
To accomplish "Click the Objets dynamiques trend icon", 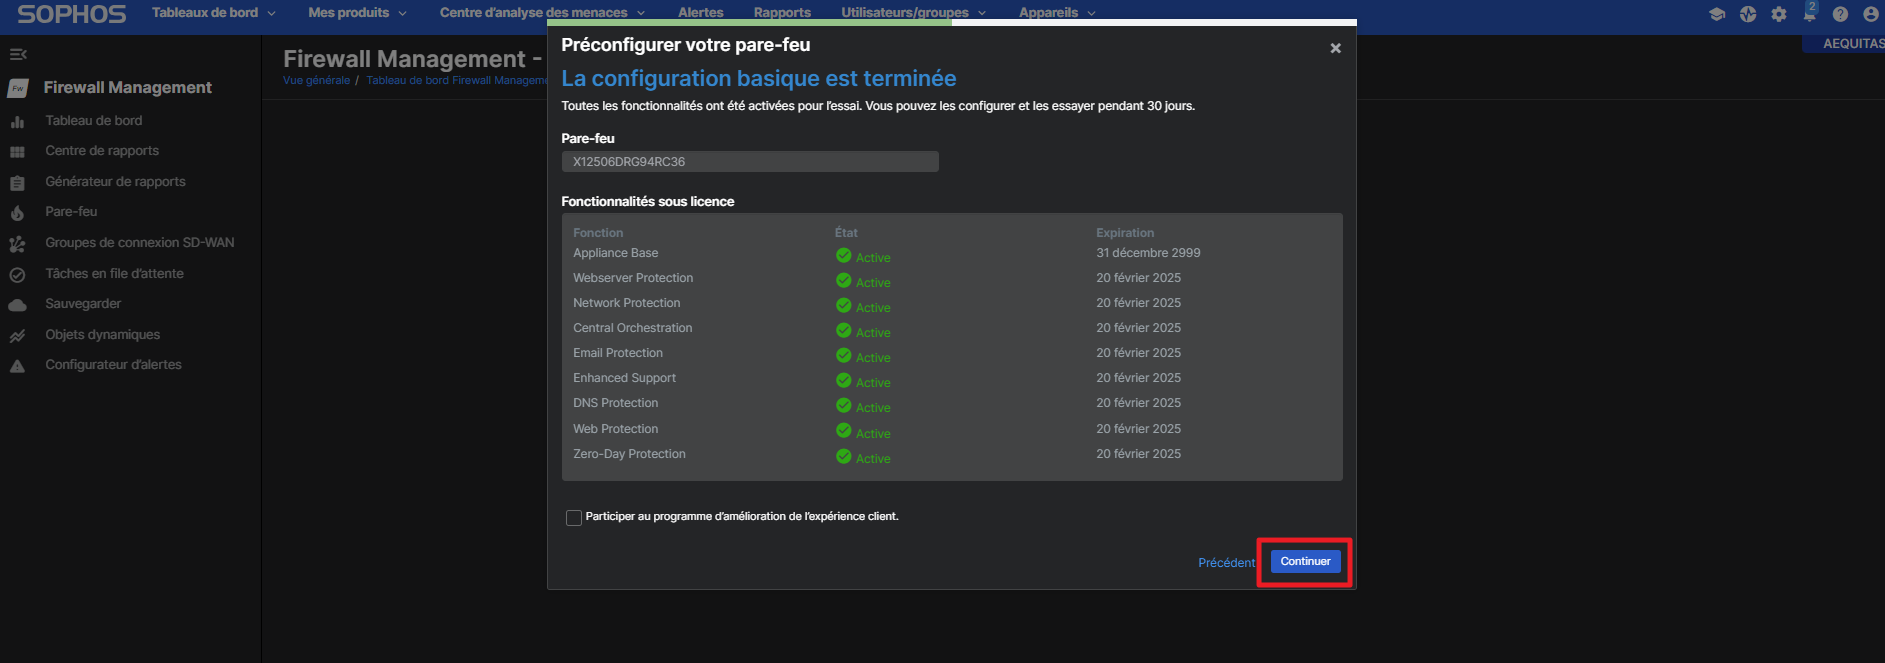I will [x=17, y=336].
